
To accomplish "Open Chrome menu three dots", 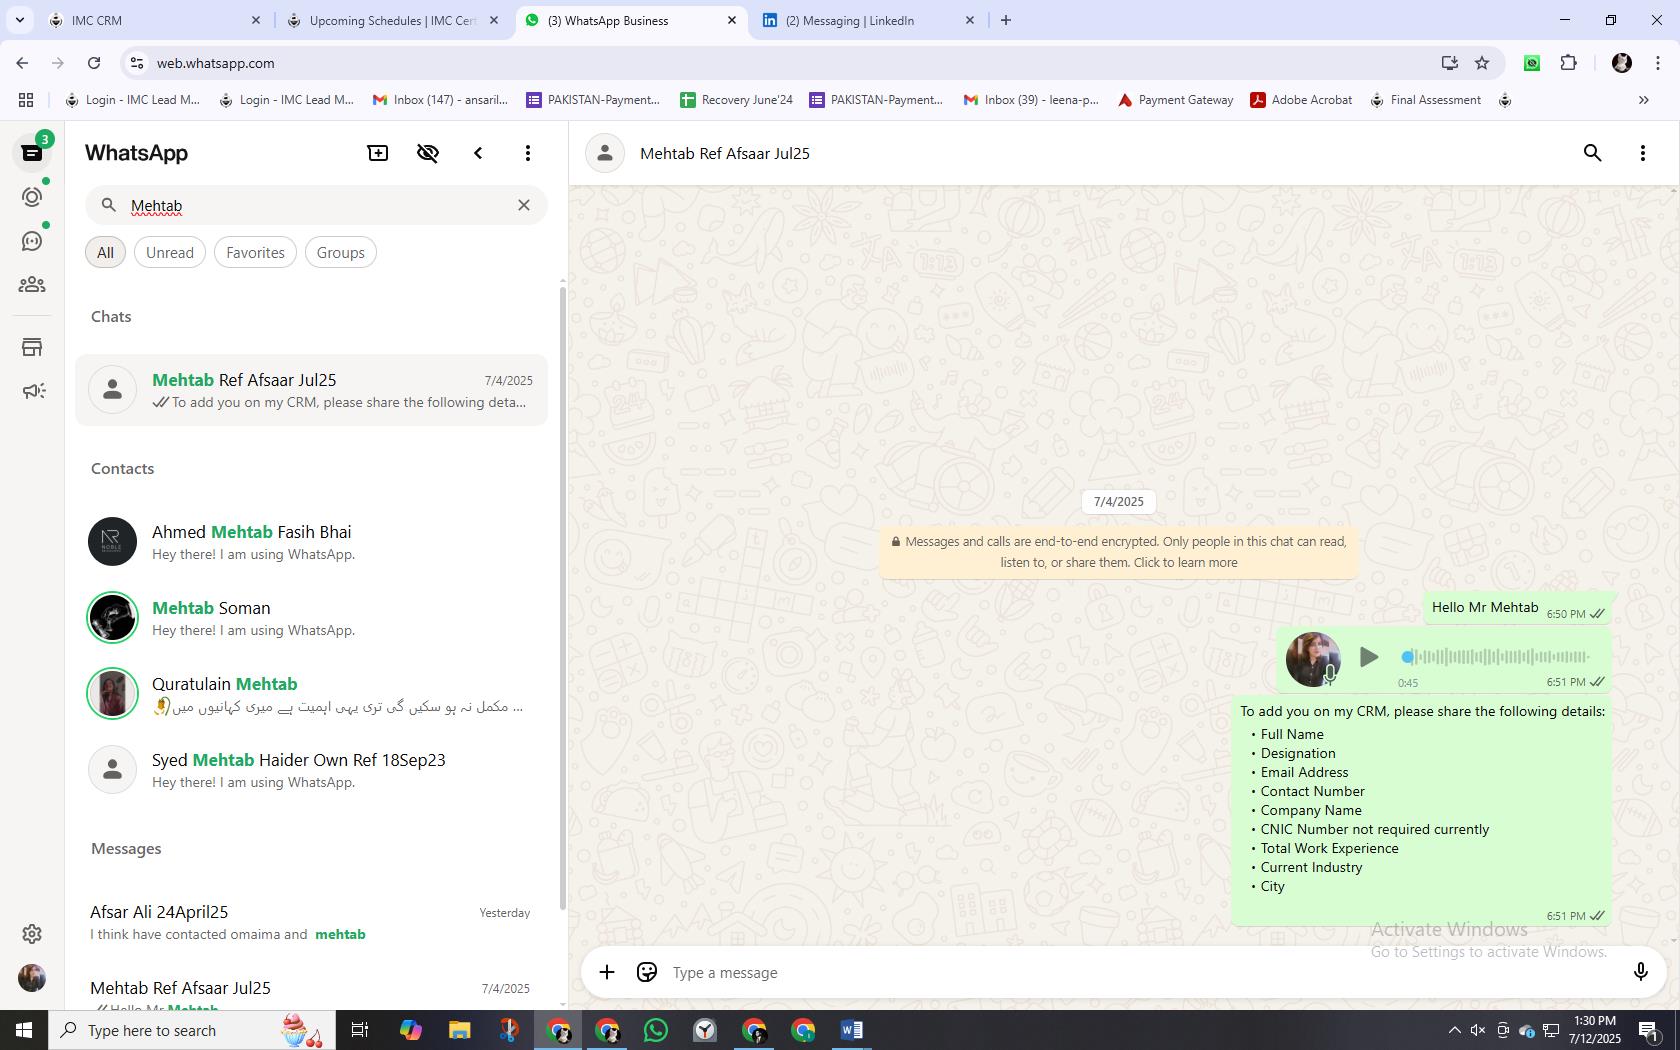I will coord(1657,63).
